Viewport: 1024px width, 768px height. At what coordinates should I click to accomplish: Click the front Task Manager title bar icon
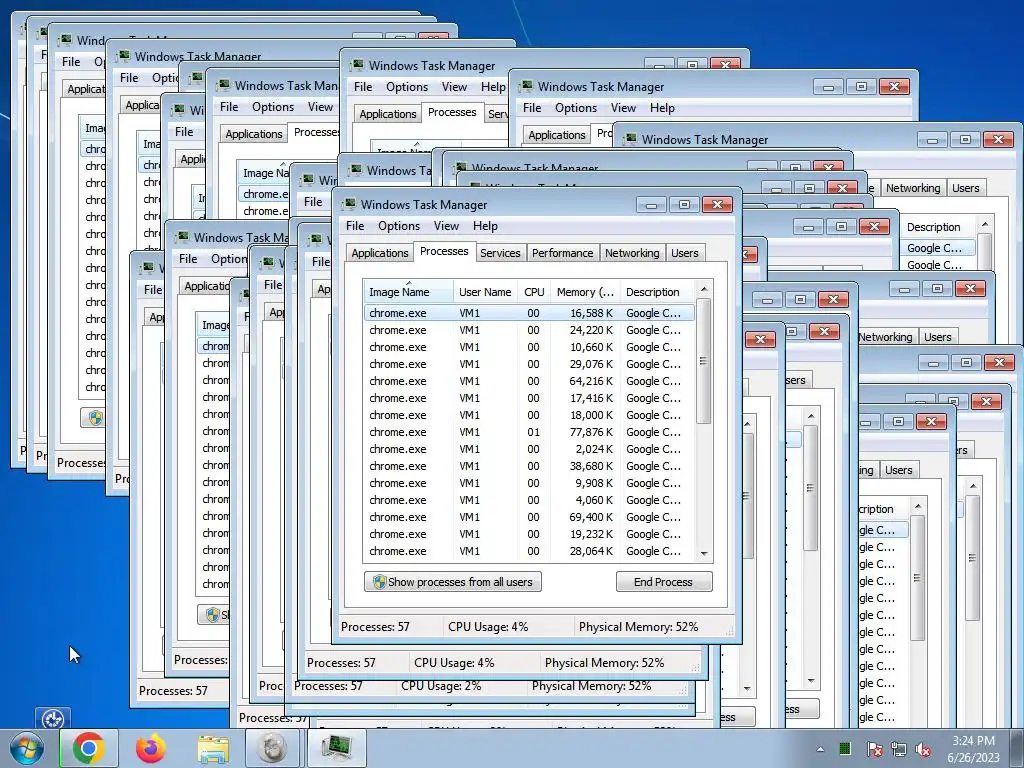pyautogui.click(x=350, y=204)
